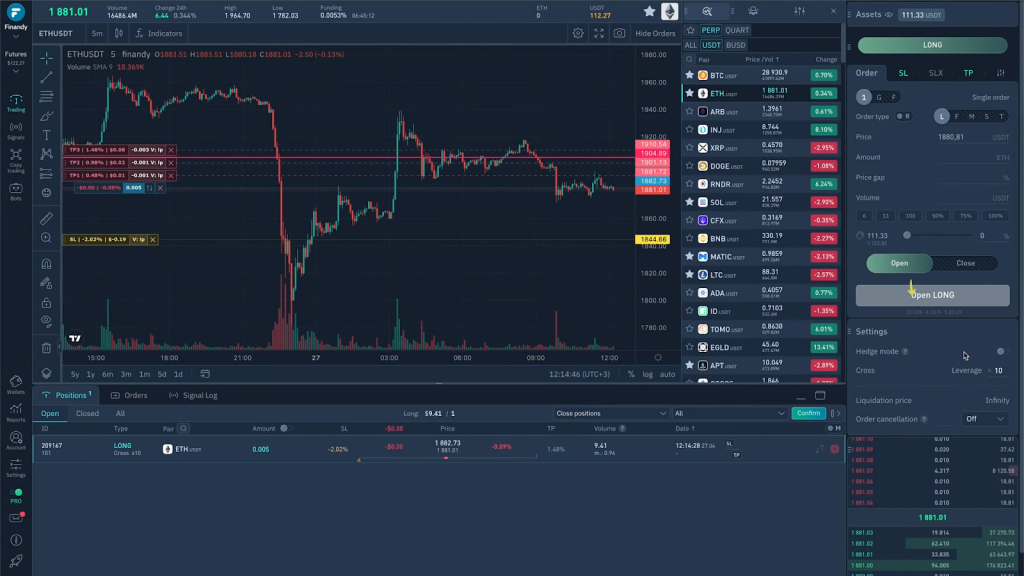Open the Signals sidebar section
The height and width of the screenshot is (576, 1024).
click(16, 131)
